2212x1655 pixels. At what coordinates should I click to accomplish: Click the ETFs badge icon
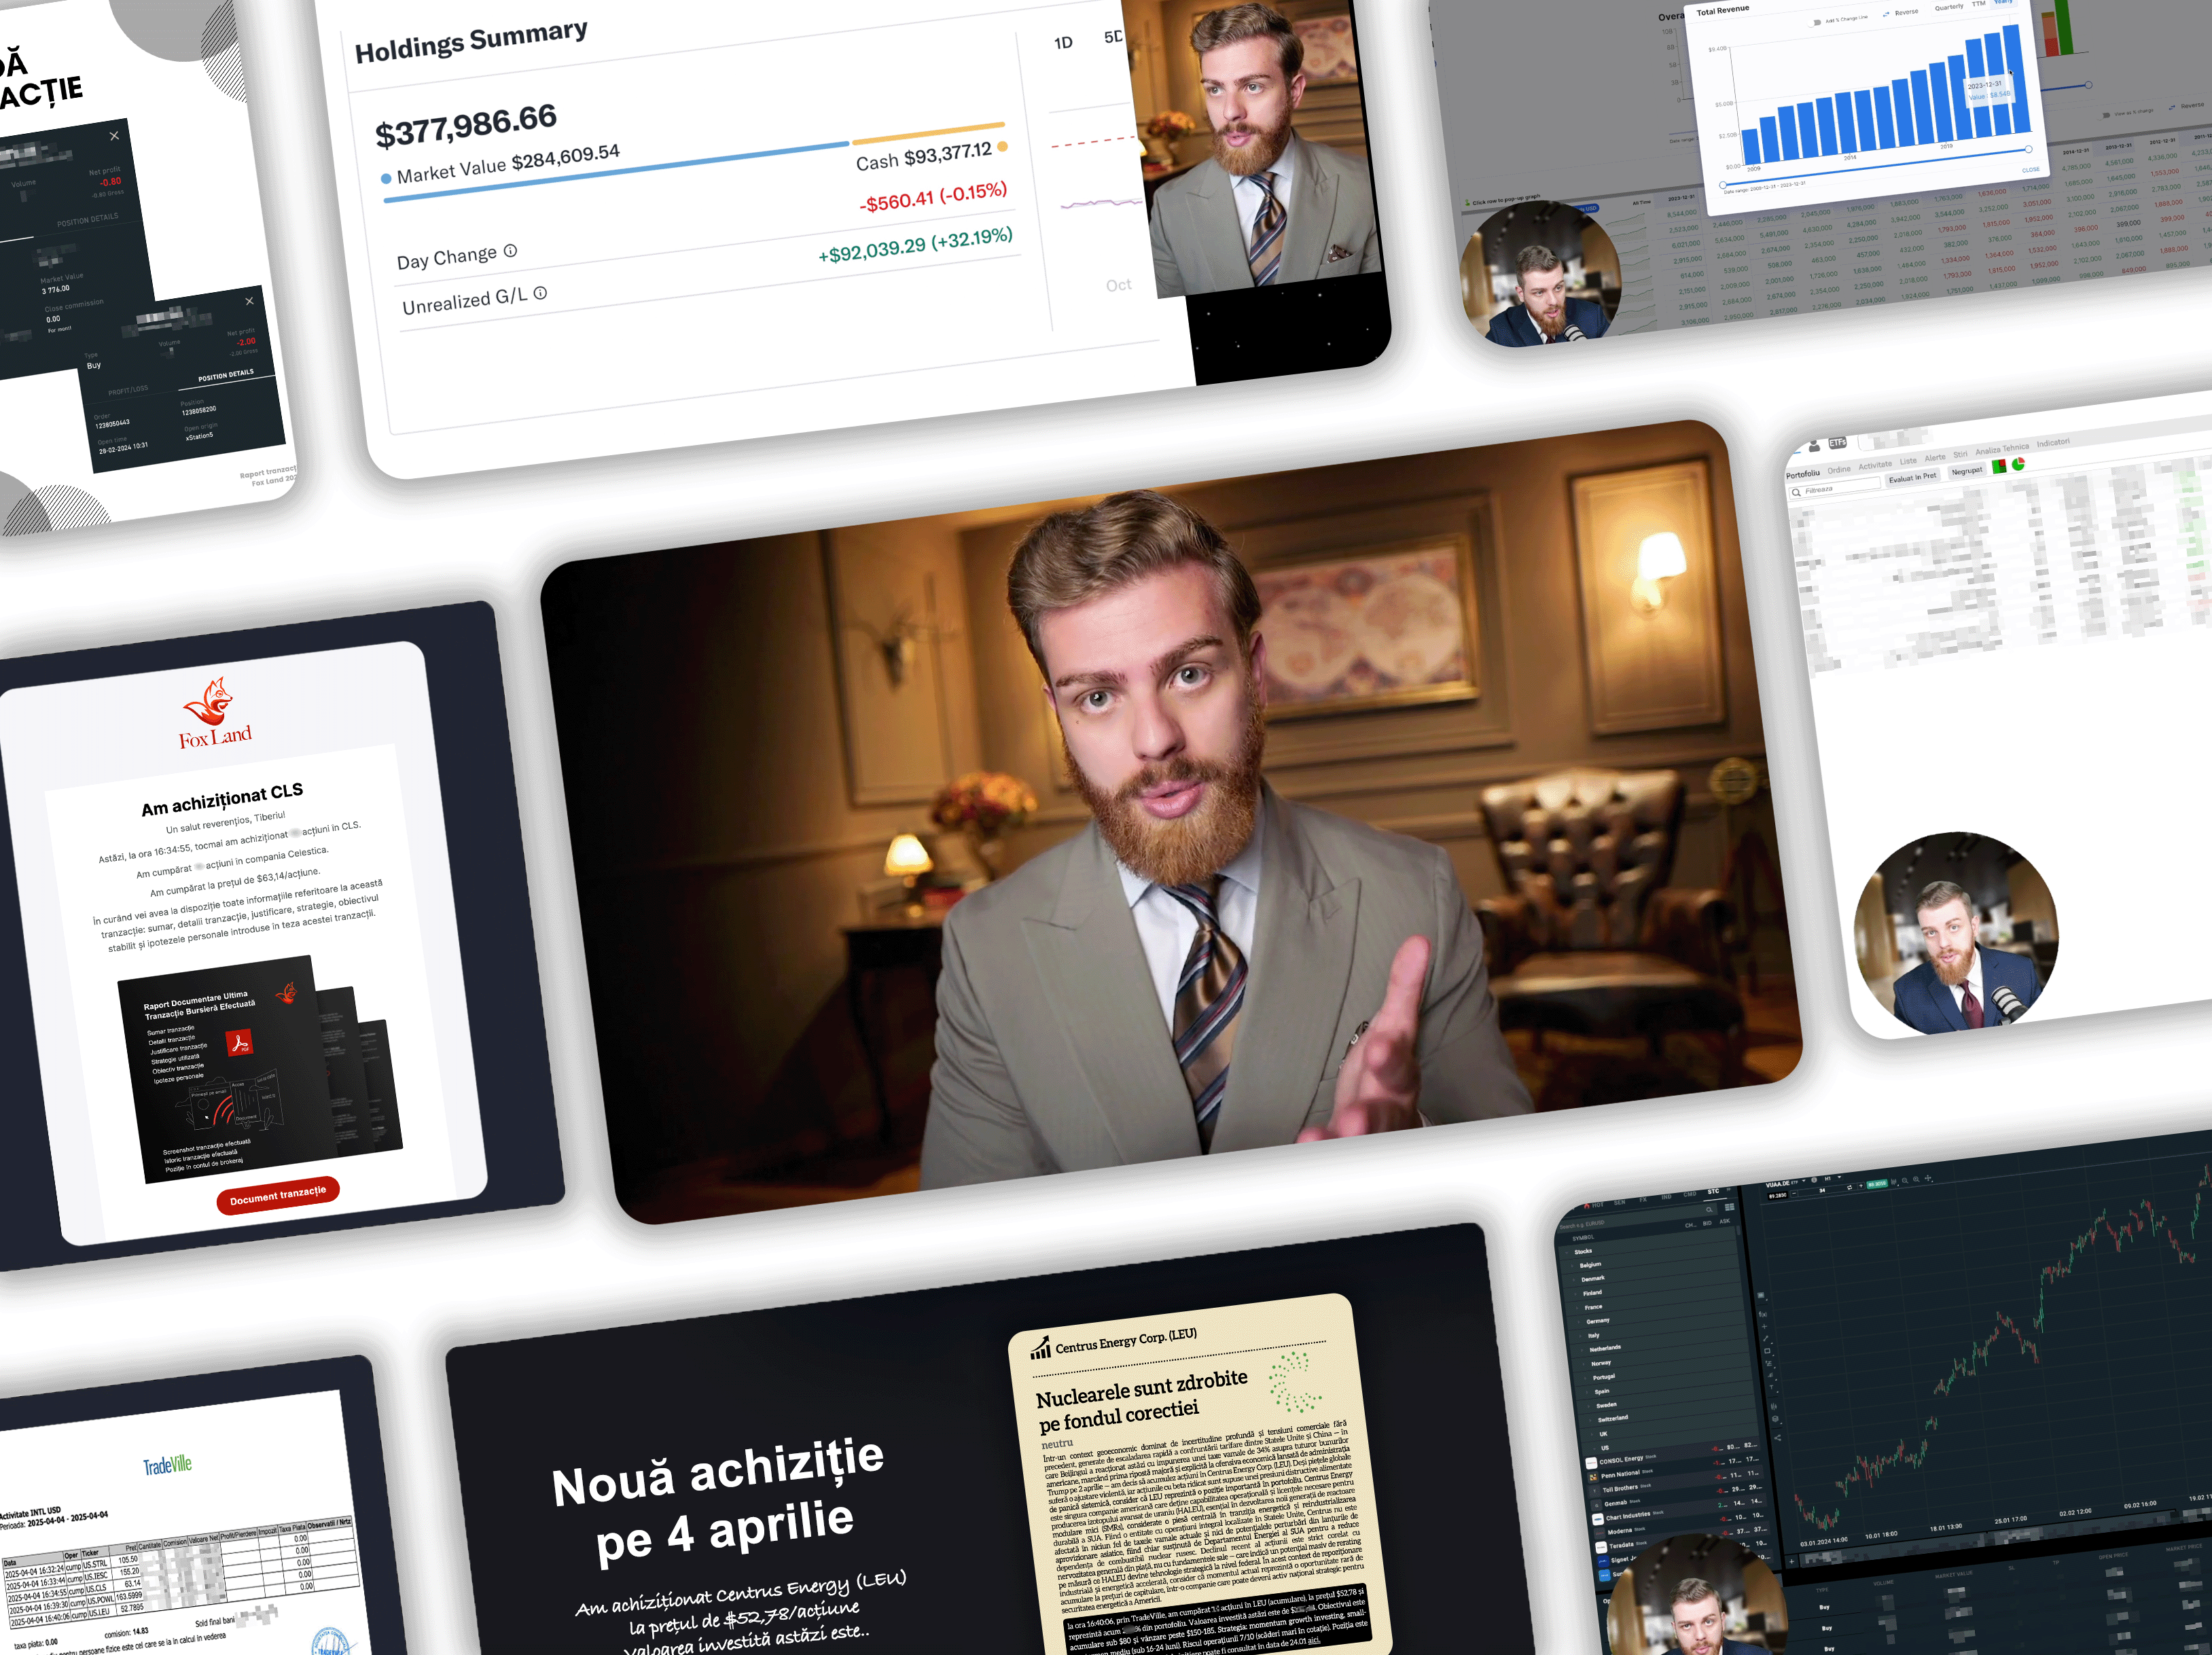click(x=1838, y=443)
